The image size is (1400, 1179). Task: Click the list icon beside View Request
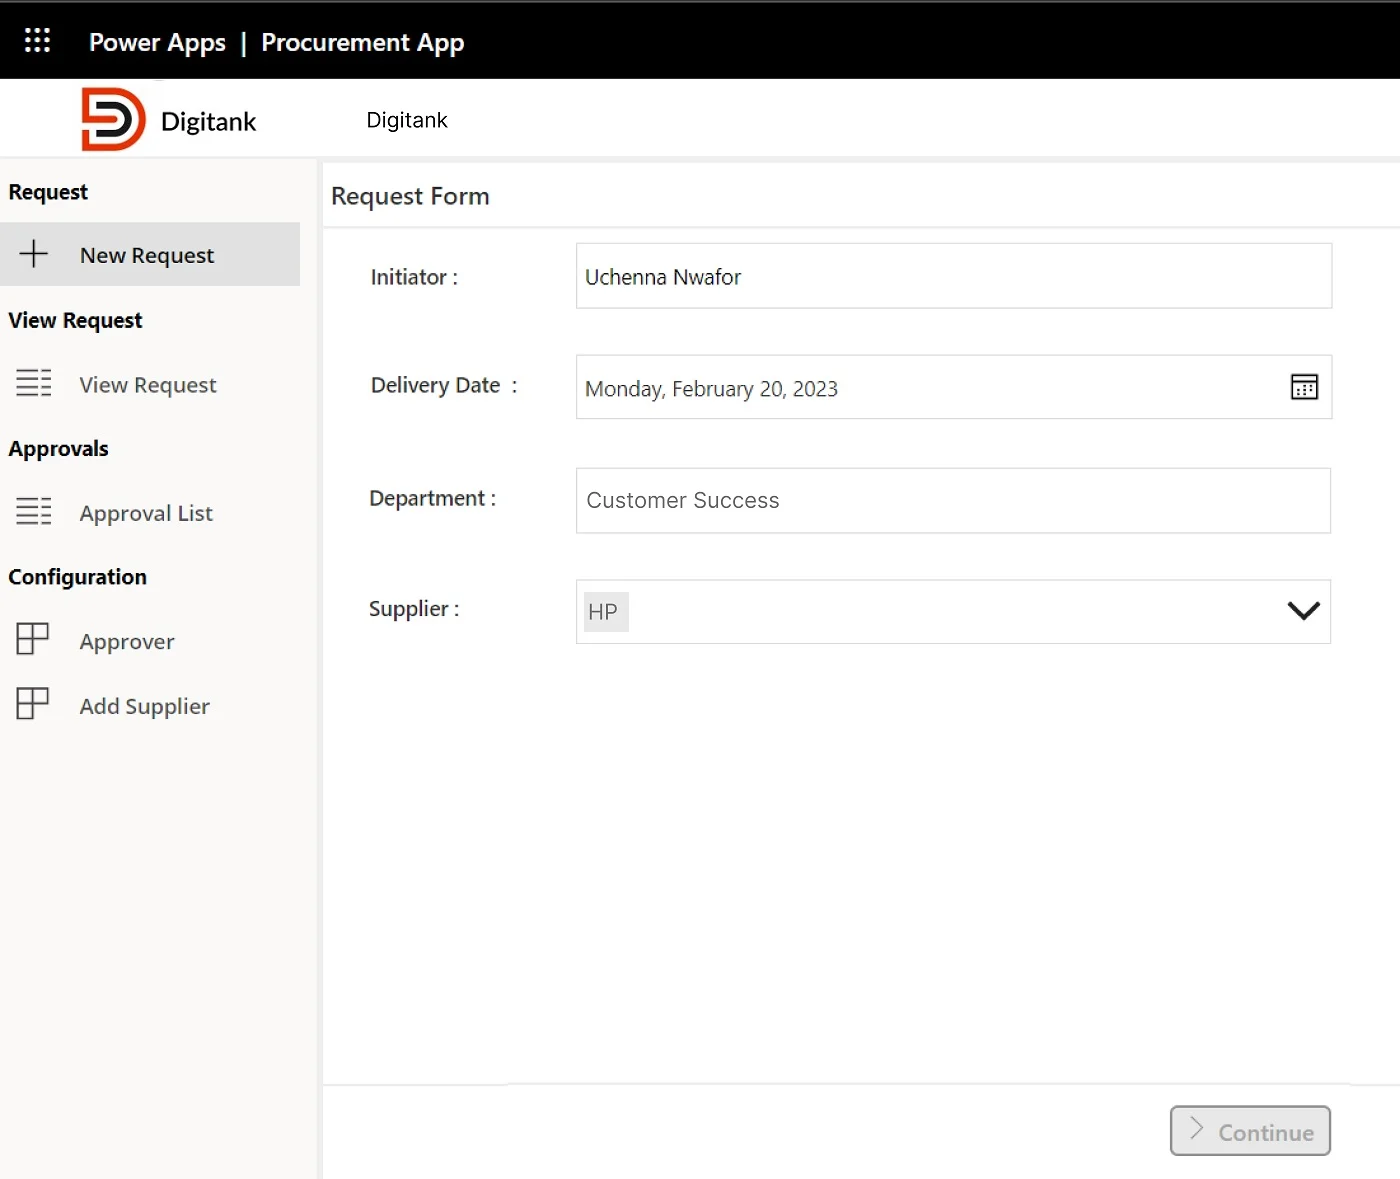click(x=34, y=383)
